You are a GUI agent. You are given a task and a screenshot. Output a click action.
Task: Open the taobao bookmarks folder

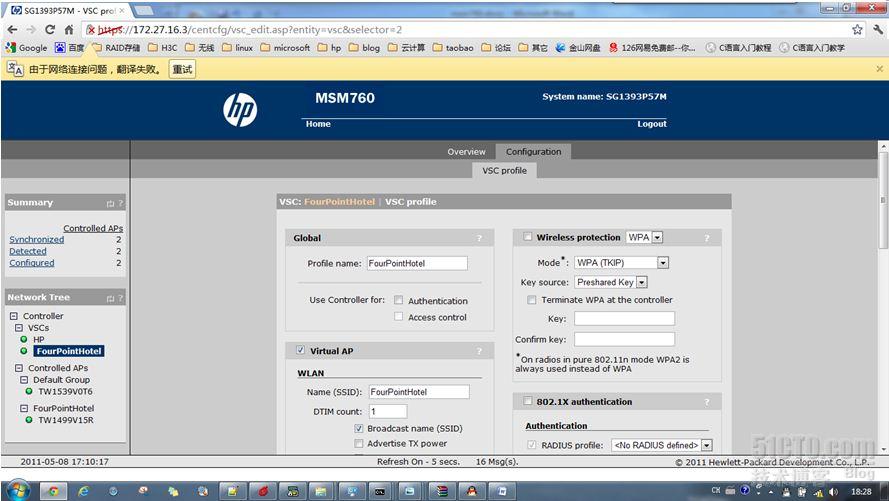click(x=453, y=48)
